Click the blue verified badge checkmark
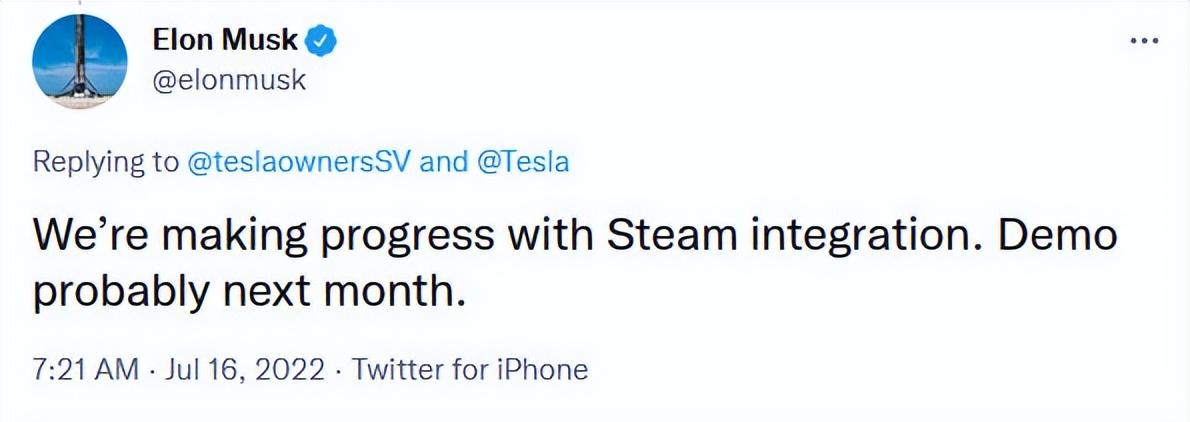The image size is (1190, 422). [321, 41]
